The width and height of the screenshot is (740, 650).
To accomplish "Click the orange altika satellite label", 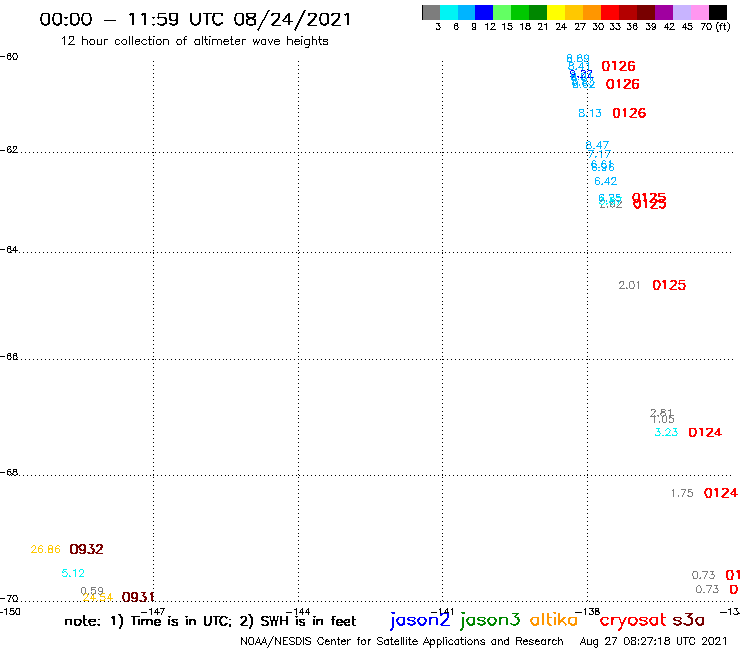I will point(554,620).
